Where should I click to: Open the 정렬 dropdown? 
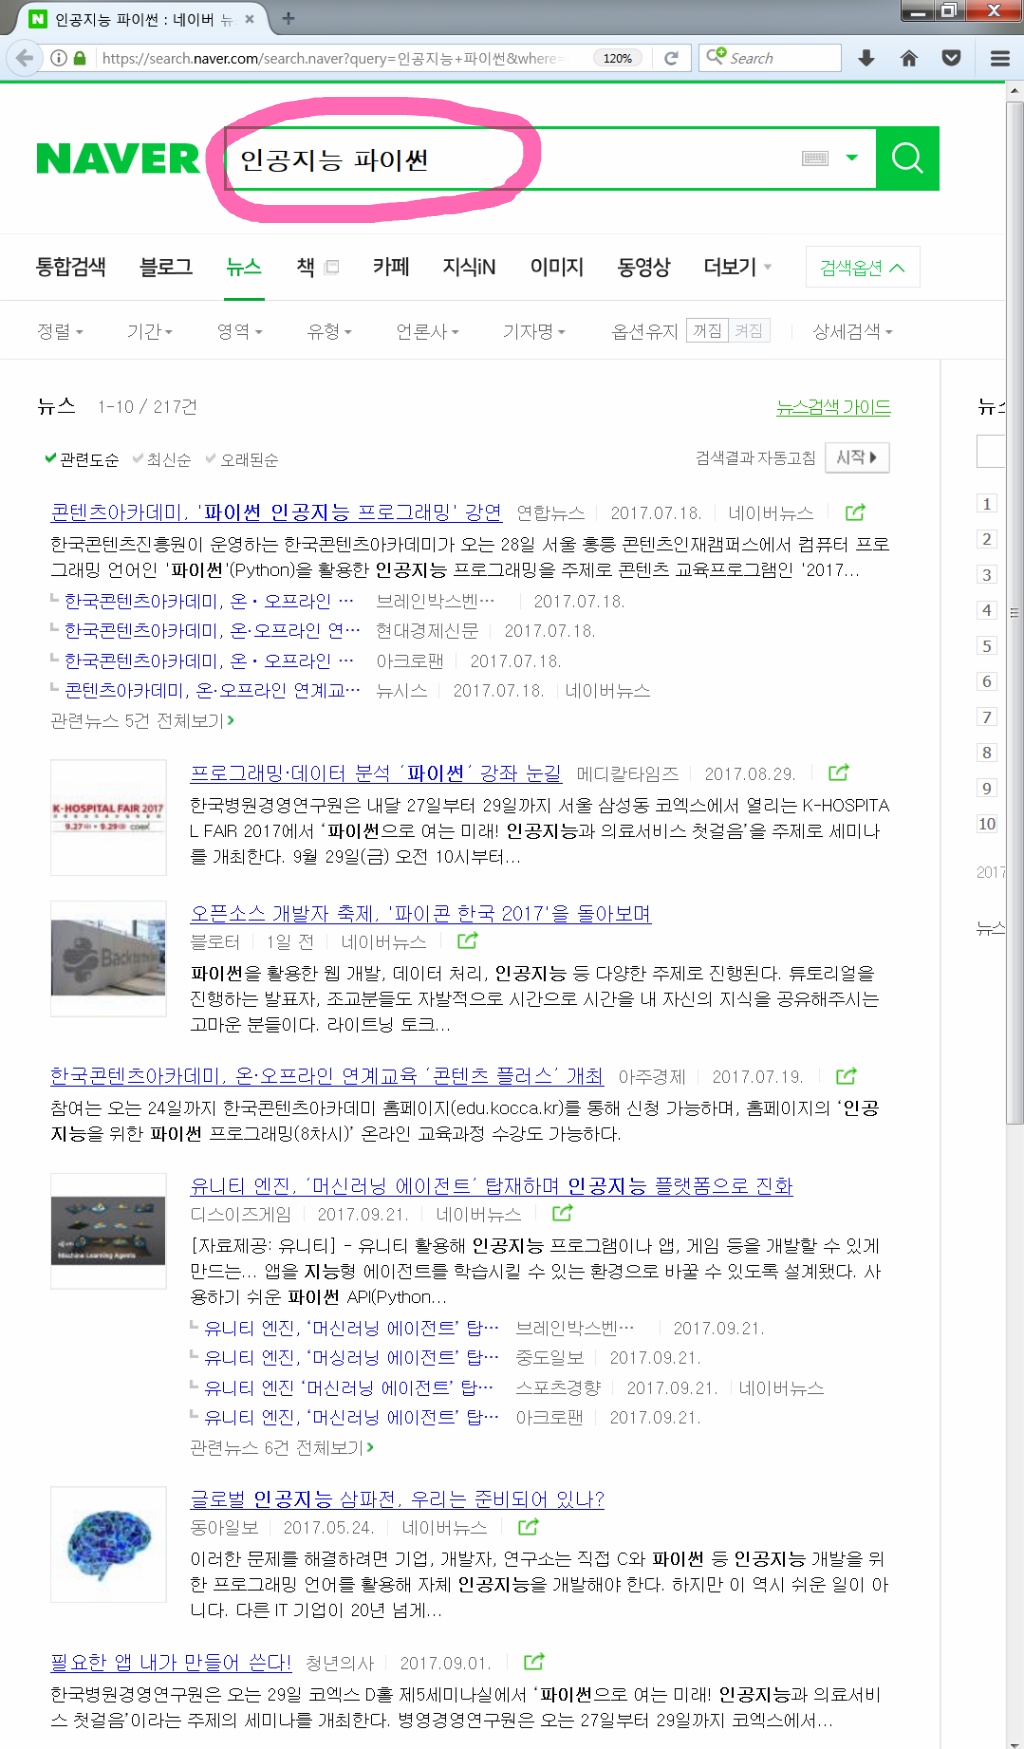(60, 331)
